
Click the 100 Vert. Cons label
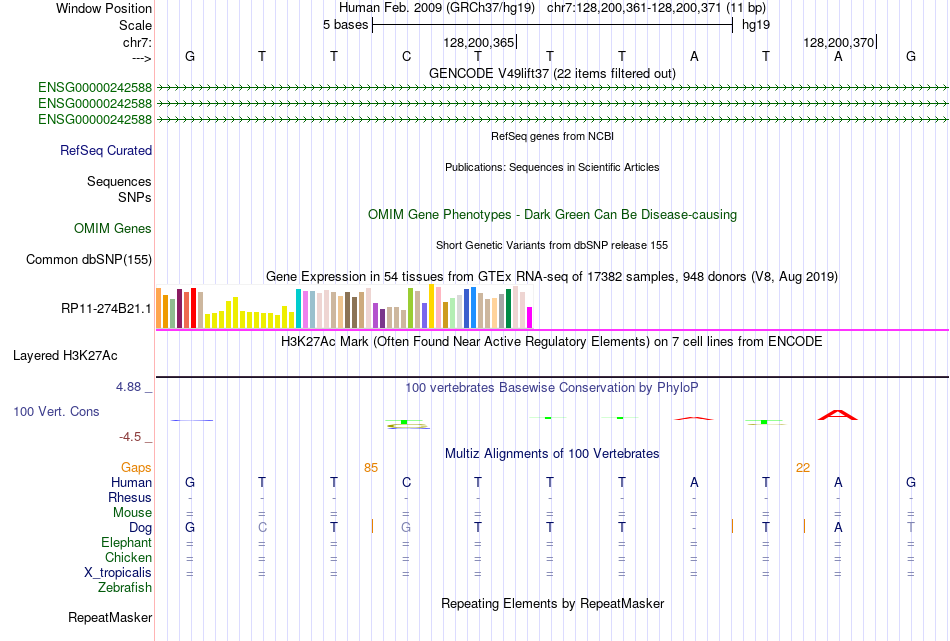pos(56,411)
